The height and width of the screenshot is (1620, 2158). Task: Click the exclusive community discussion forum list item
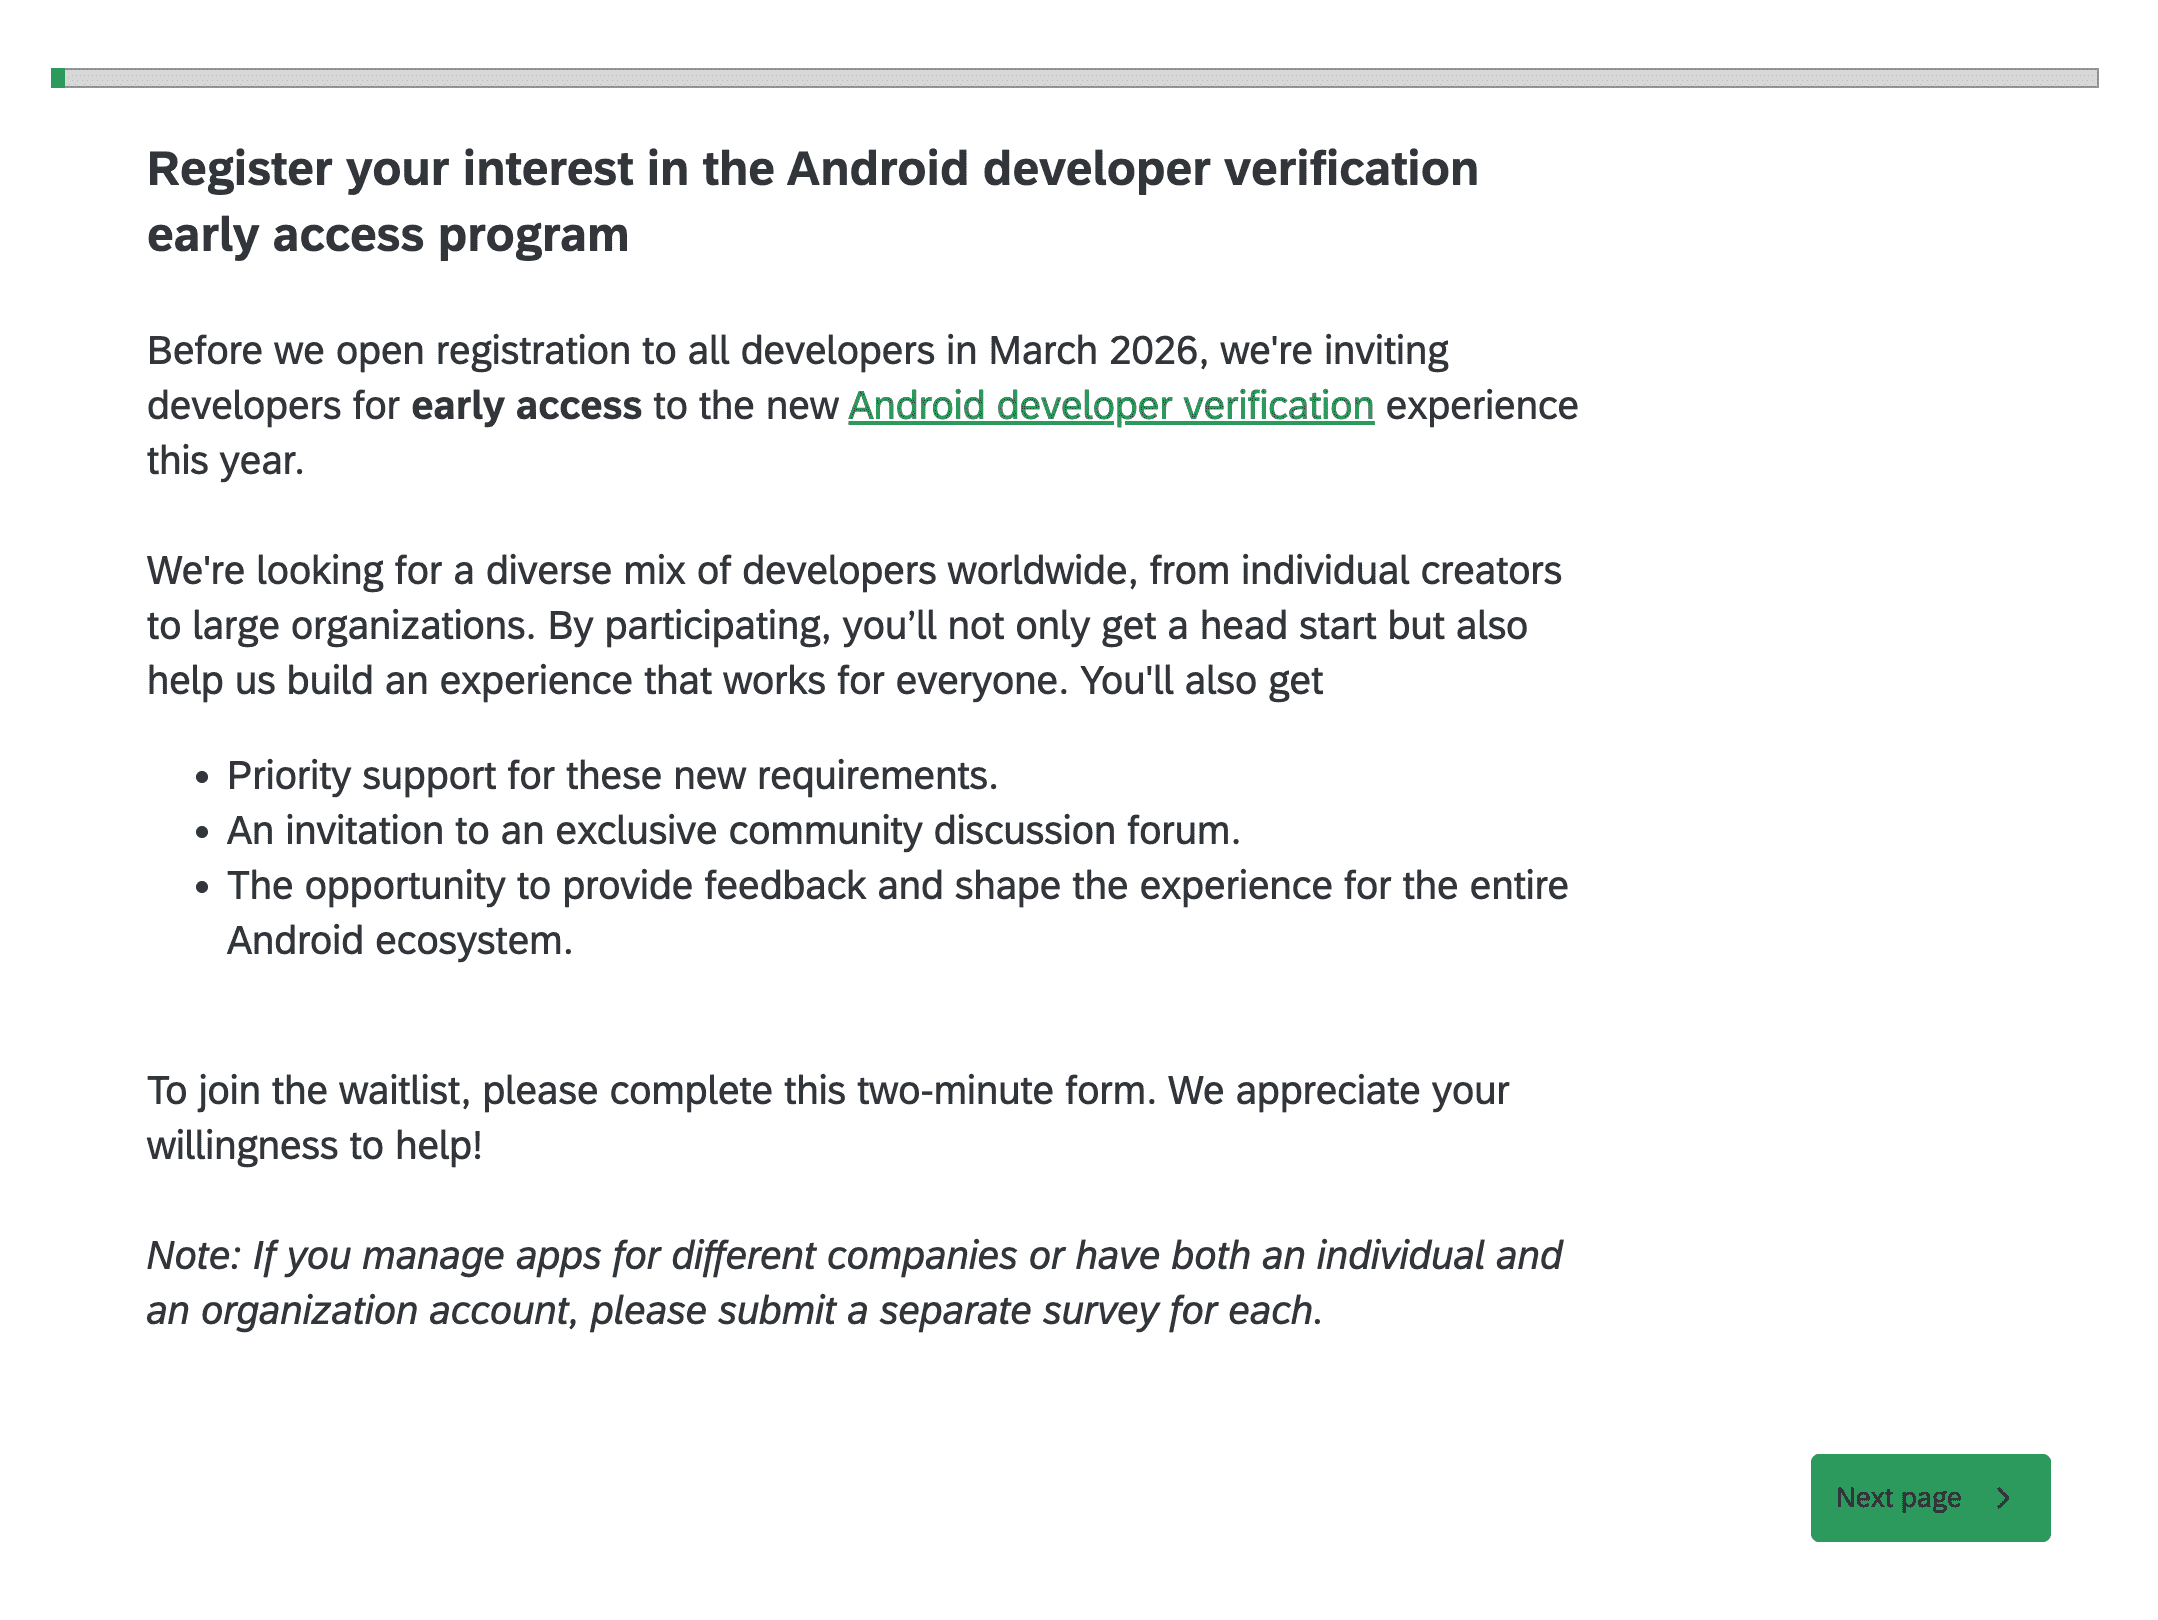734,831
